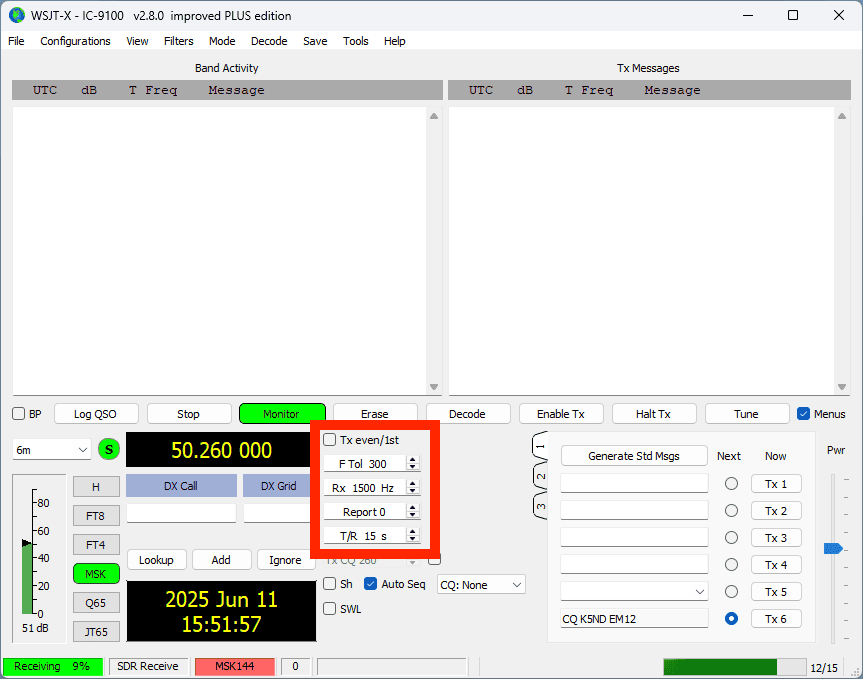Viewport: 863px width, 679px height.
Task: Select the Q65 mode button
Action: (95, 603)
